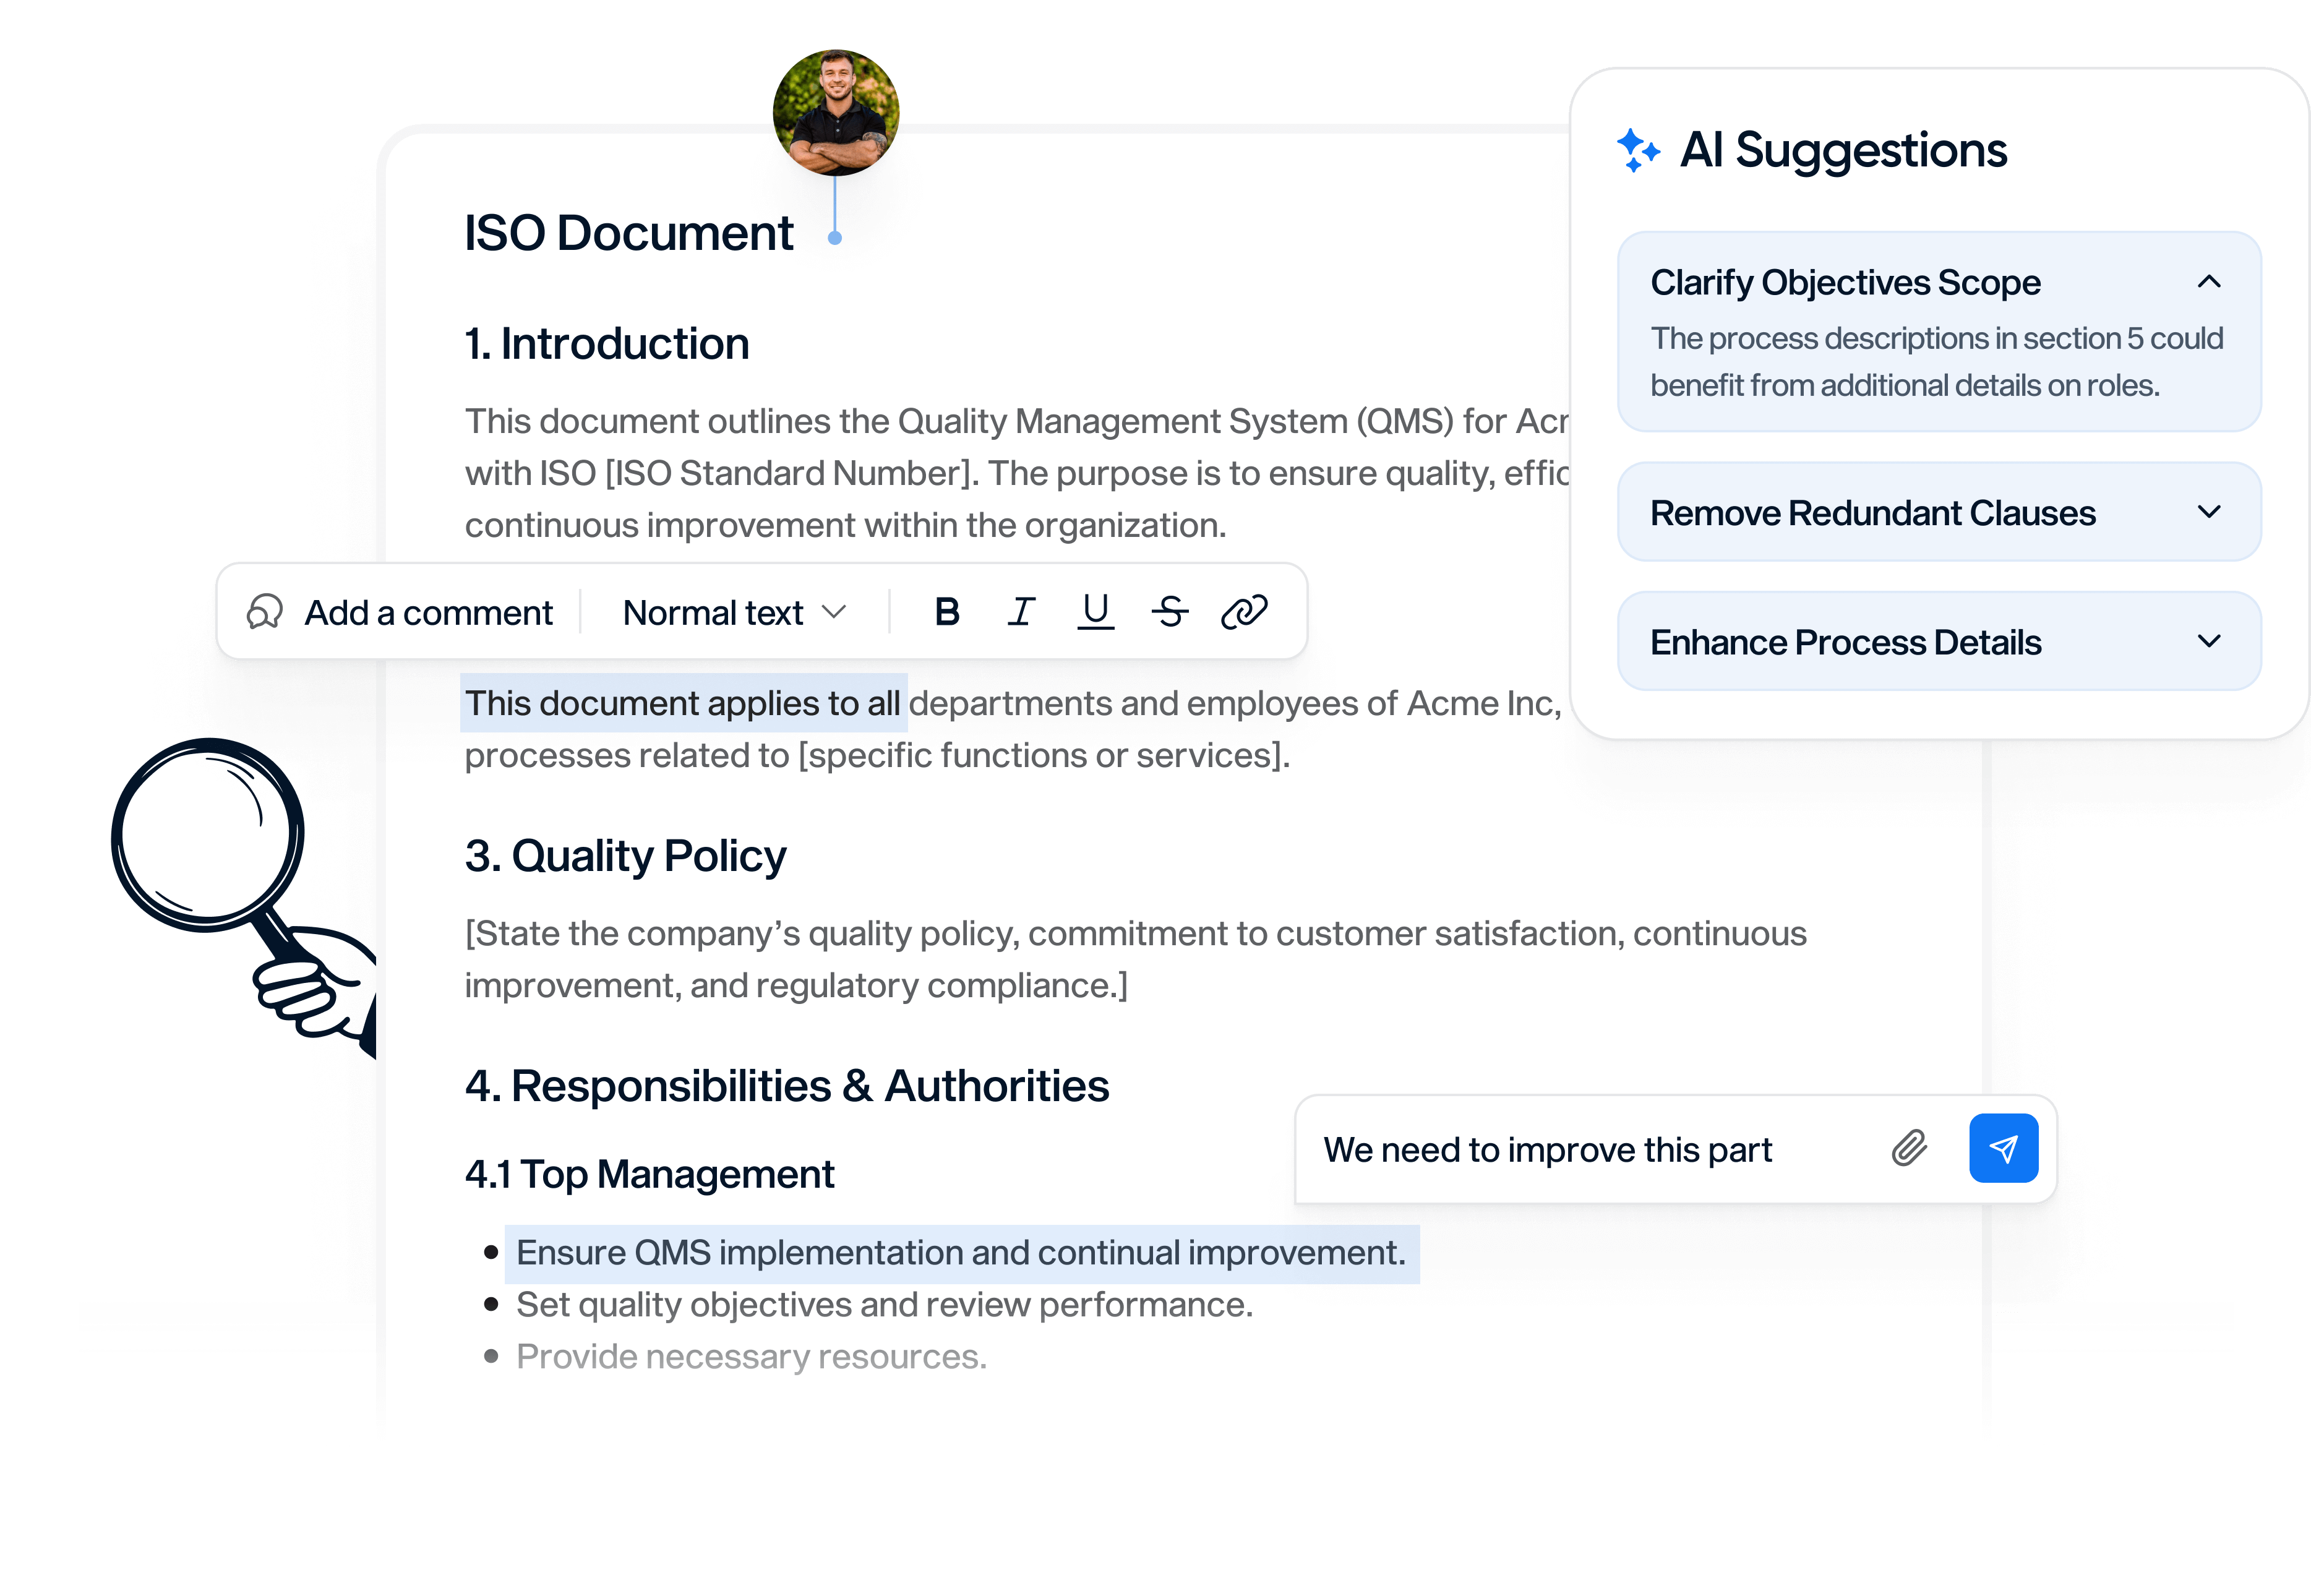Apply strikethrough formatting
The width and height of the screenshot is (2311, 1596).
(x=1169, y=612)
